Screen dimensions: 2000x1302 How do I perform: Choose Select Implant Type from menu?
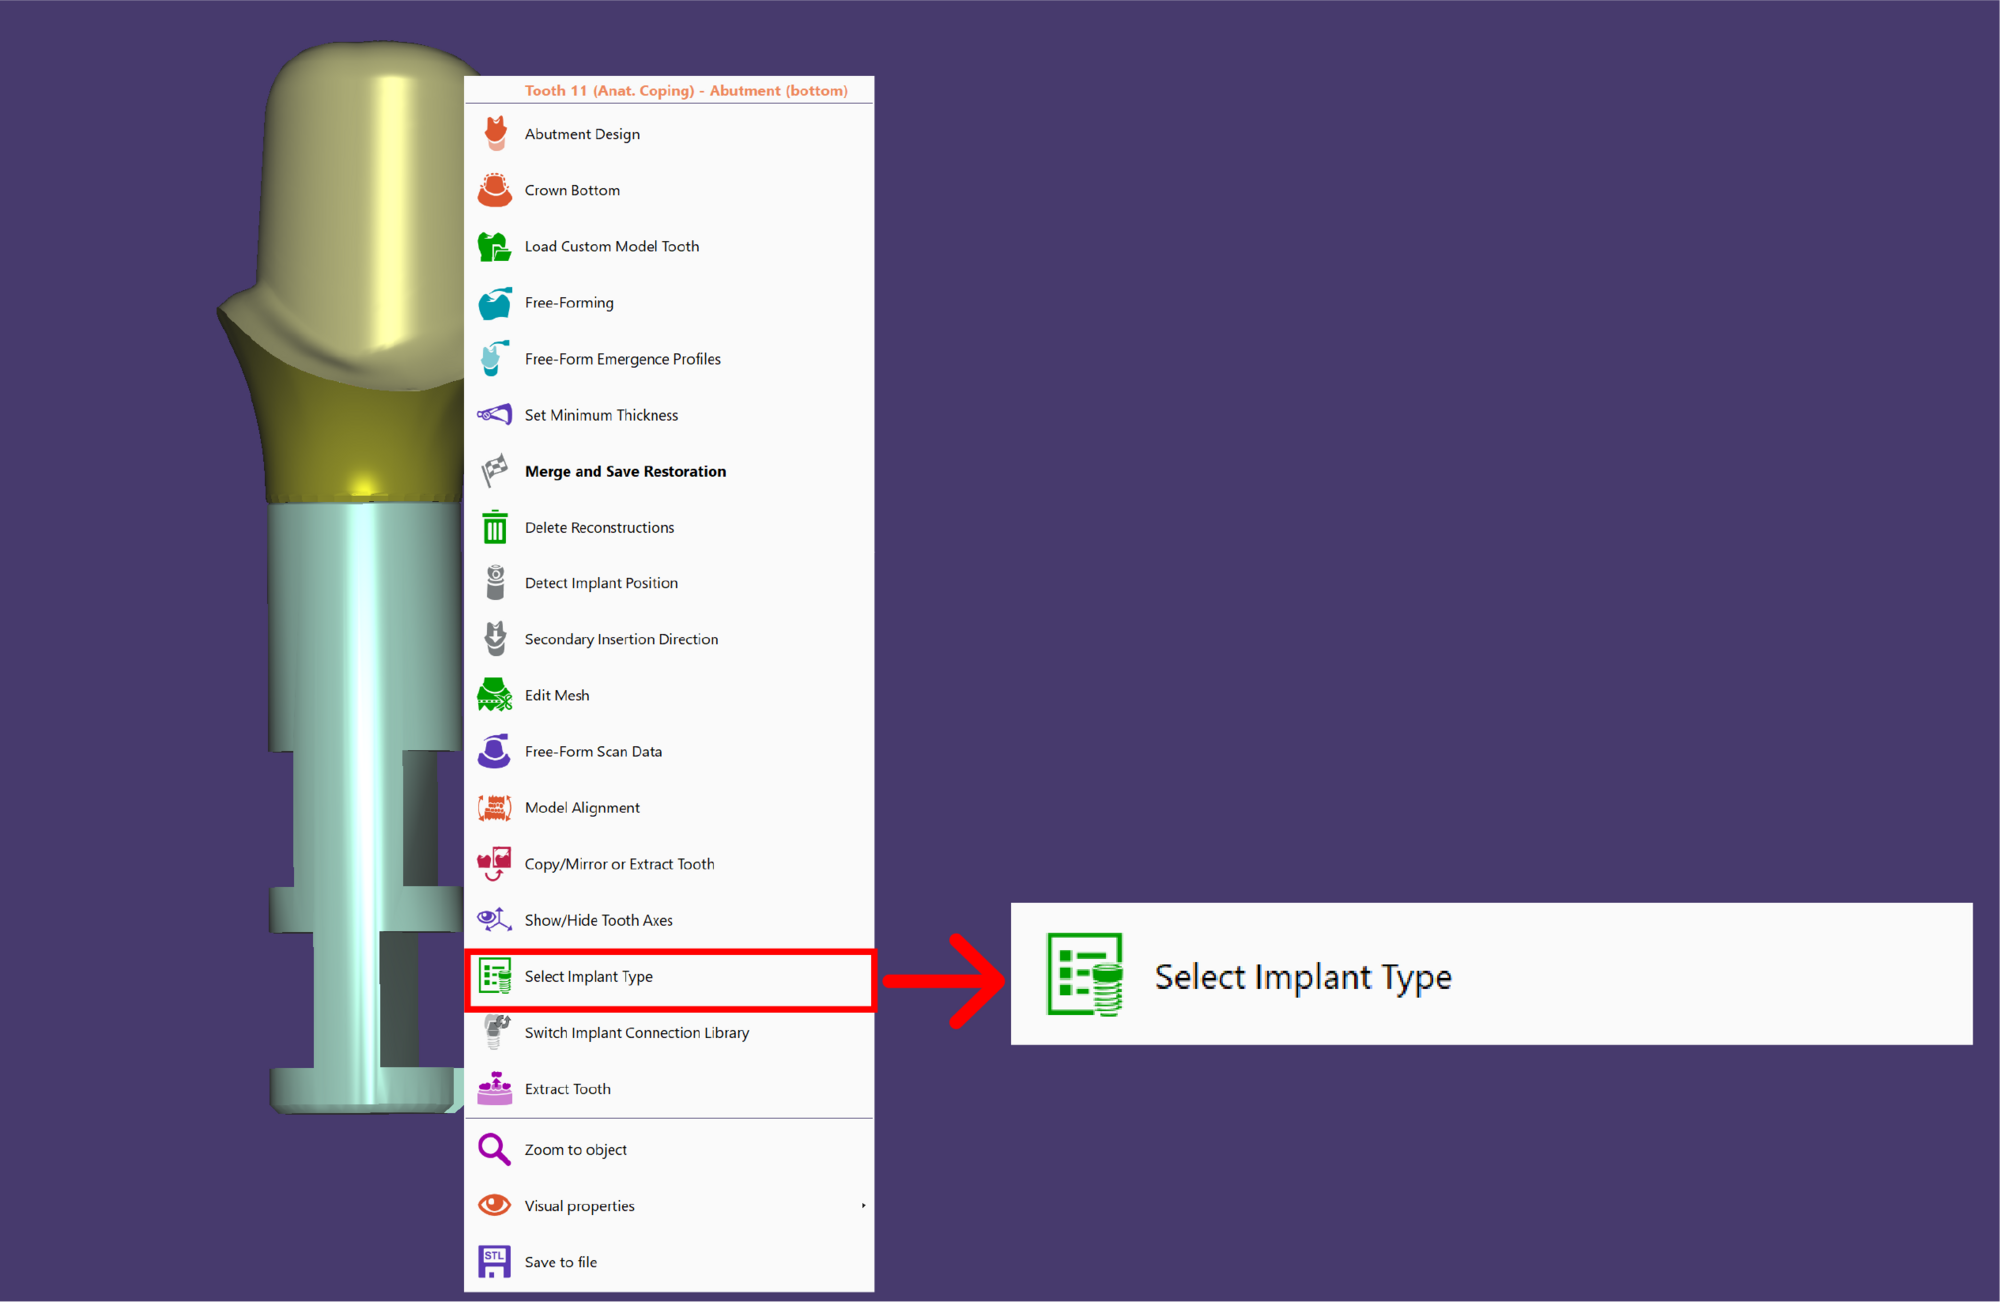click(669, 977)
